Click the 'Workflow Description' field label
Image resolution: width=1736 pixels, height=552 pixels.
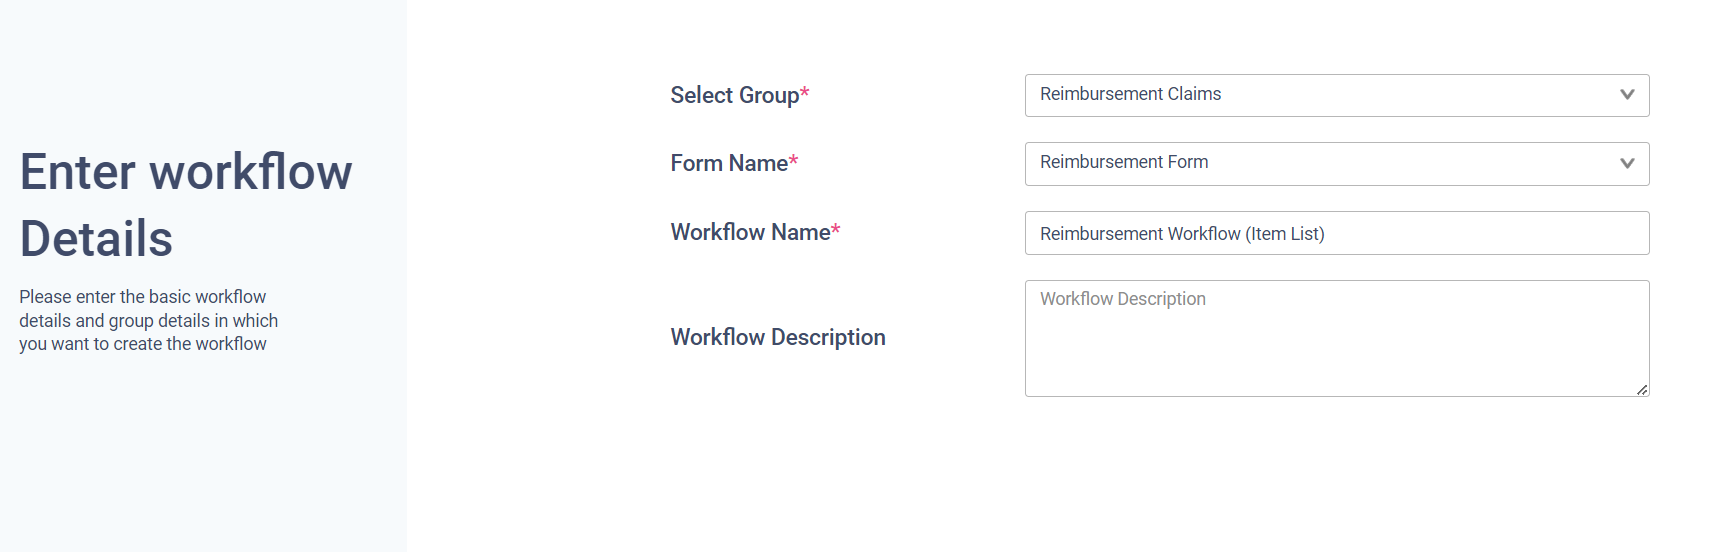pyautogui.click(x=777, y=337)
